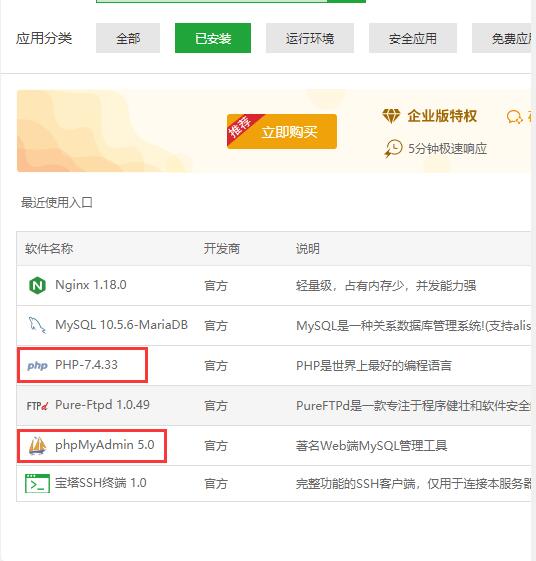The width and height of the screenshot is (536, 561).
Task: Click 官方 in the Pure-Ftpd row
Action: pos(216,406)
